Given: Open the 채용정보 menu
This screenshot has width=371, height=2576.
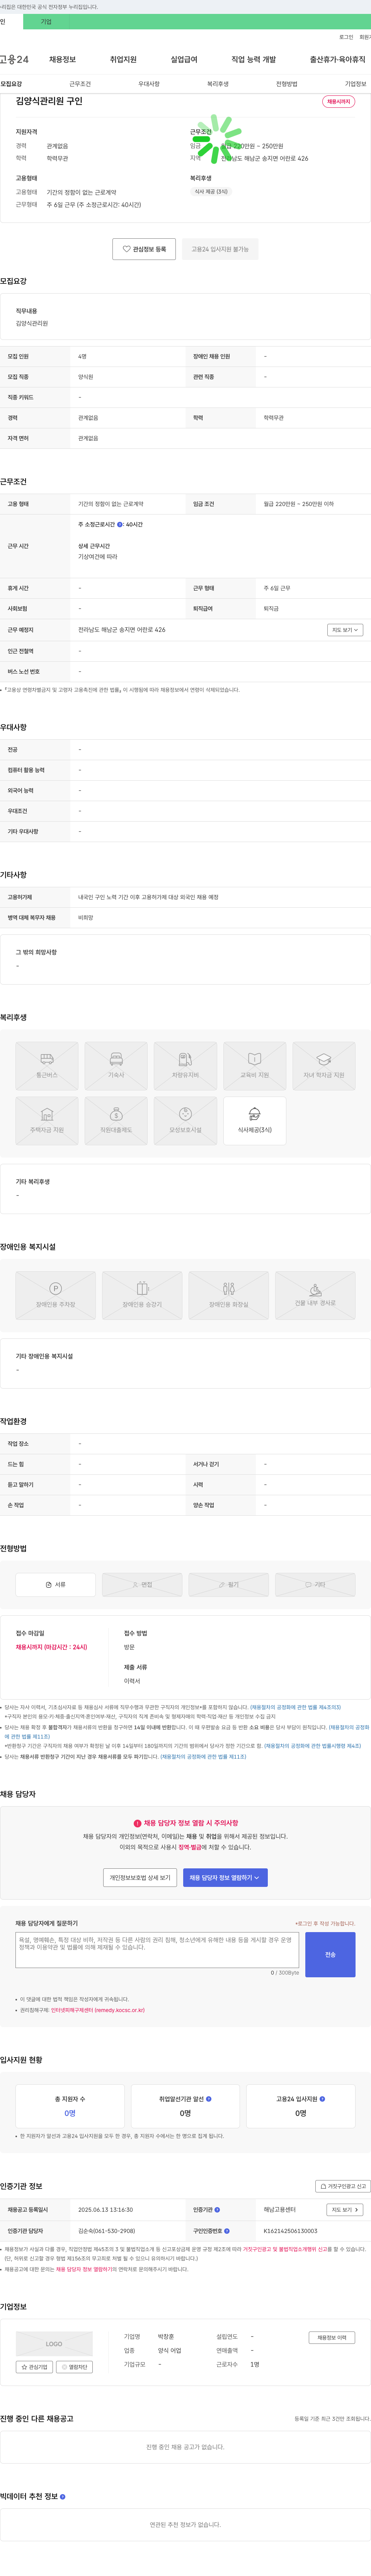Looking at the screenshot, I should click(62, 60).
